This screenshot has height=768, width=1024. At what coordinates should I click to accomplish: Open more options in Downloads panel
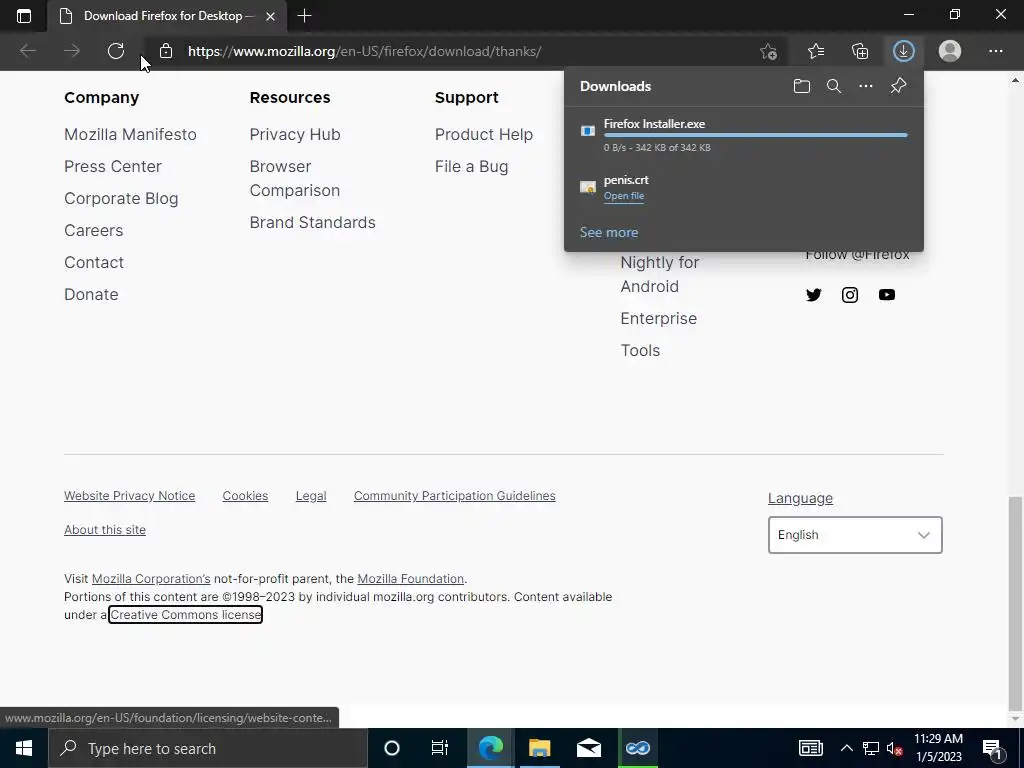coord(866,86)
